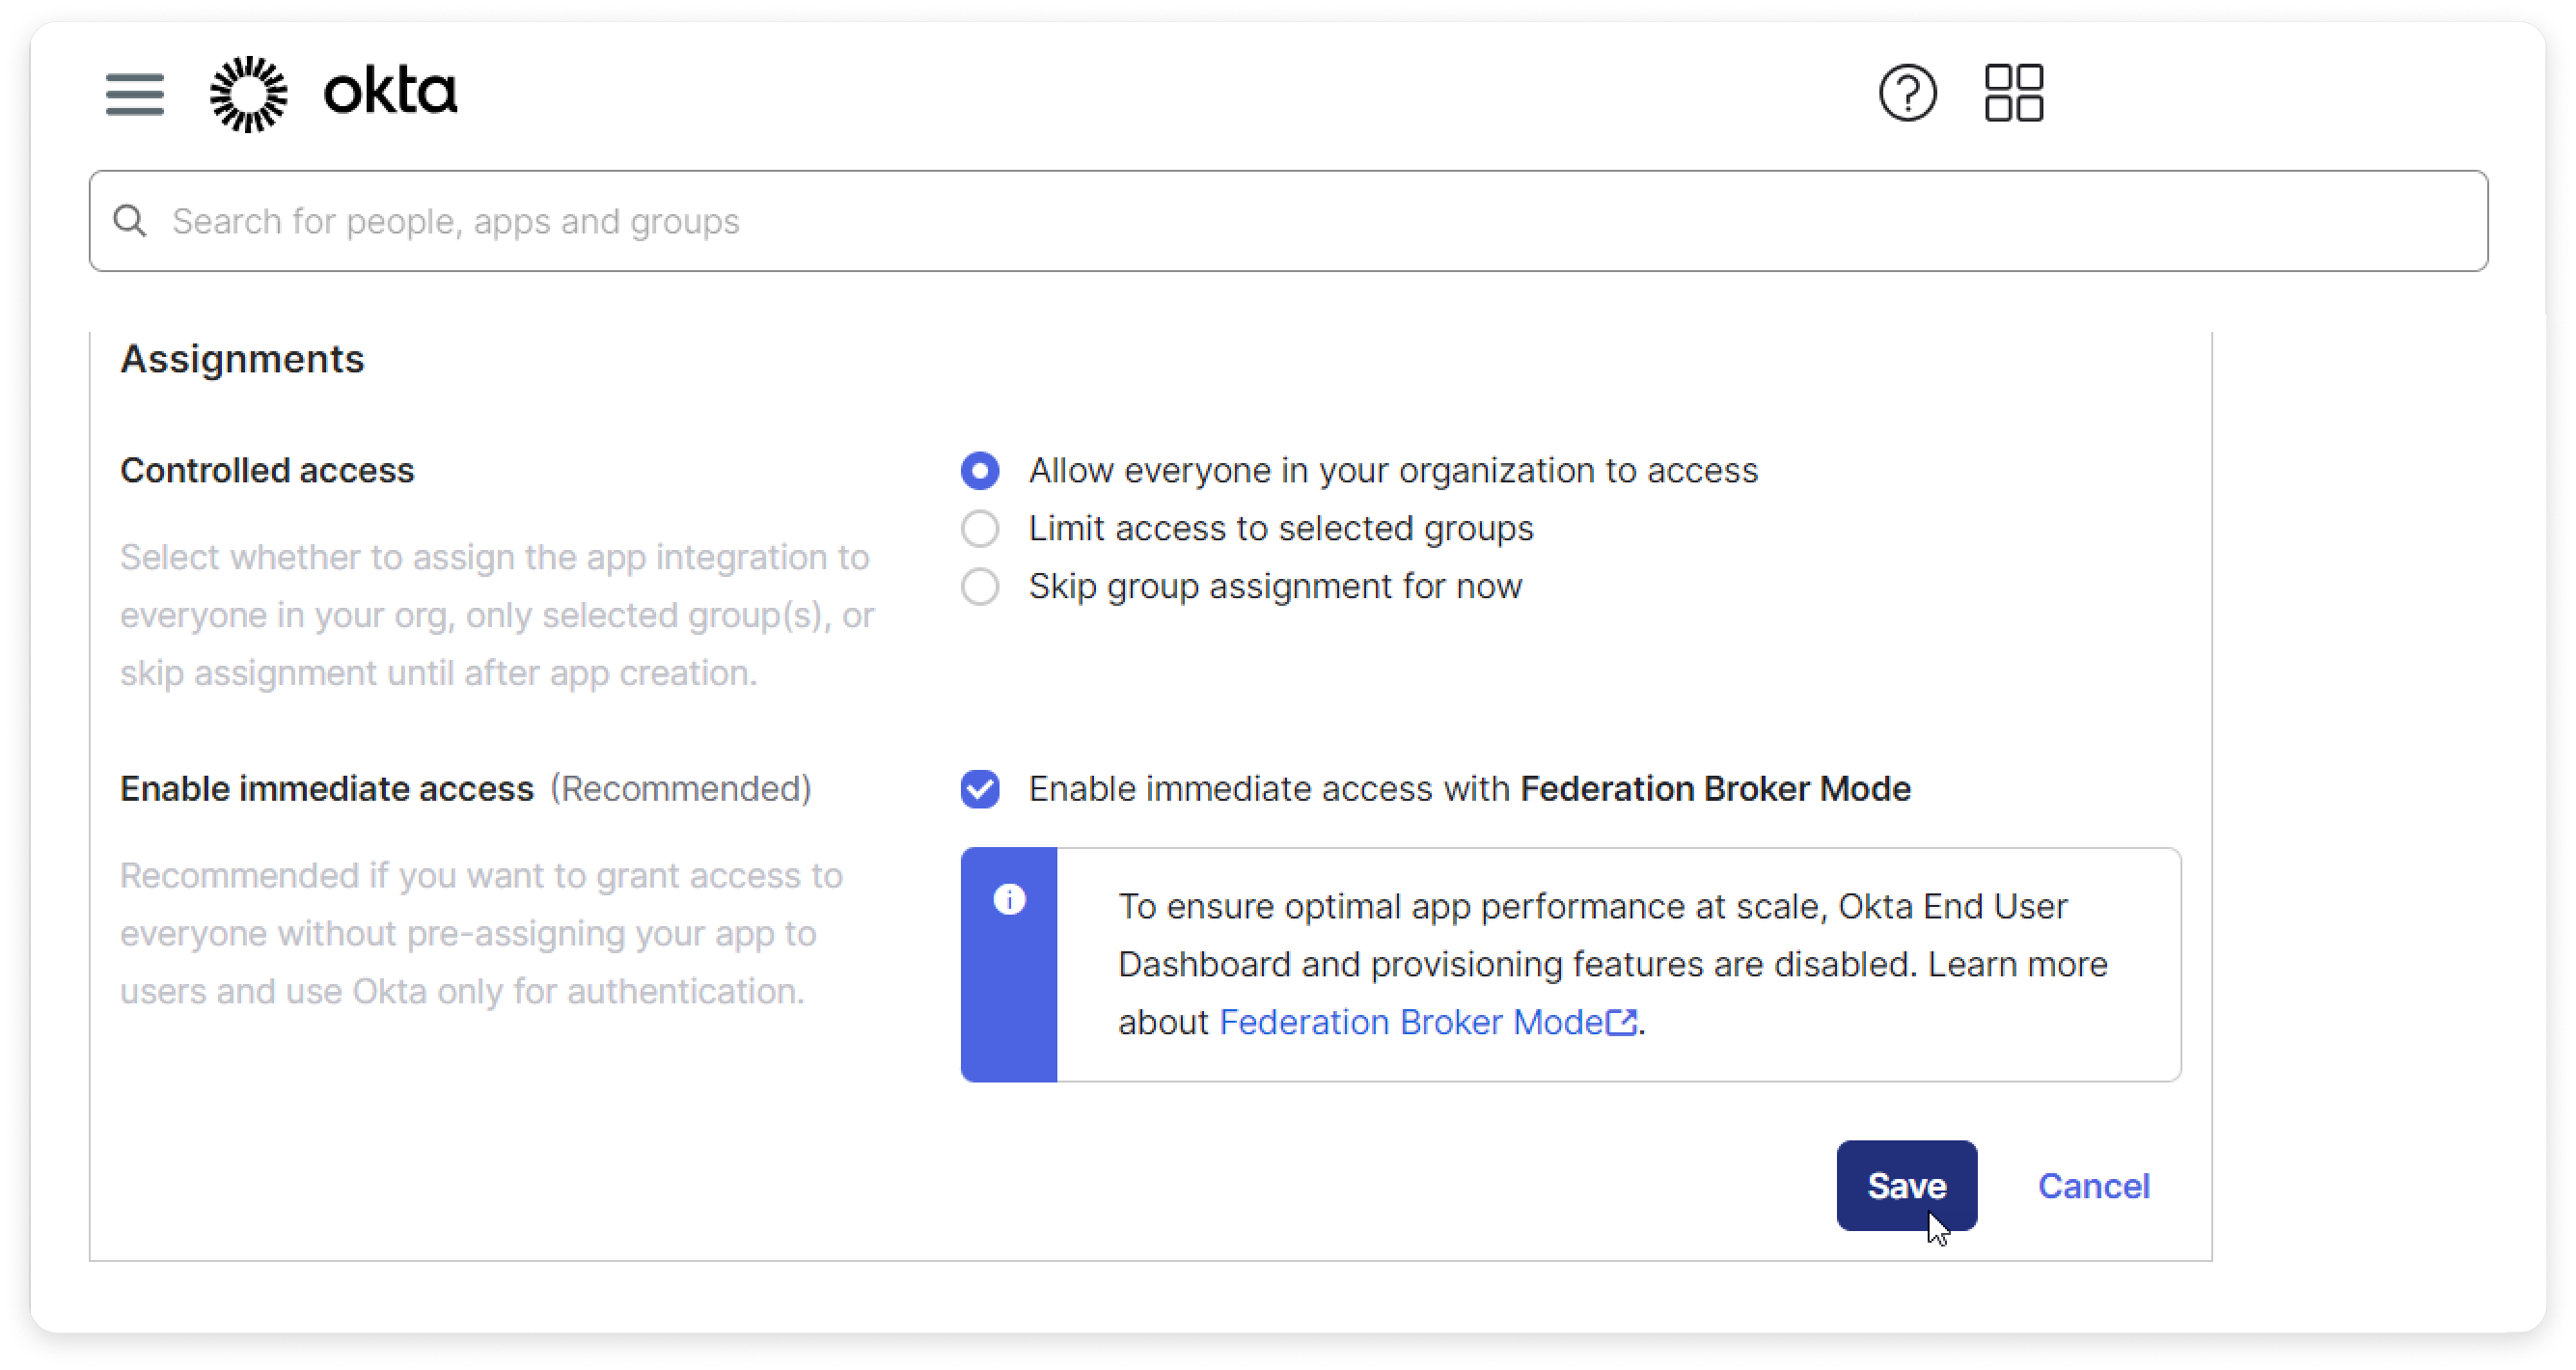Viewport: 2576px width, 1370px height.
Task: Click the info icon in the notice box
Action: coord(1009,900)
